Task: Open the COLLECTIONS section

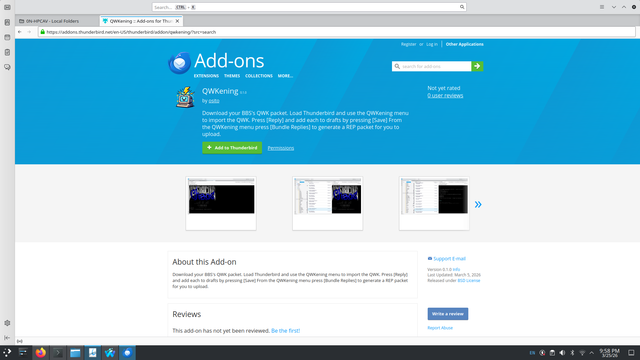Action: point(259,76)
